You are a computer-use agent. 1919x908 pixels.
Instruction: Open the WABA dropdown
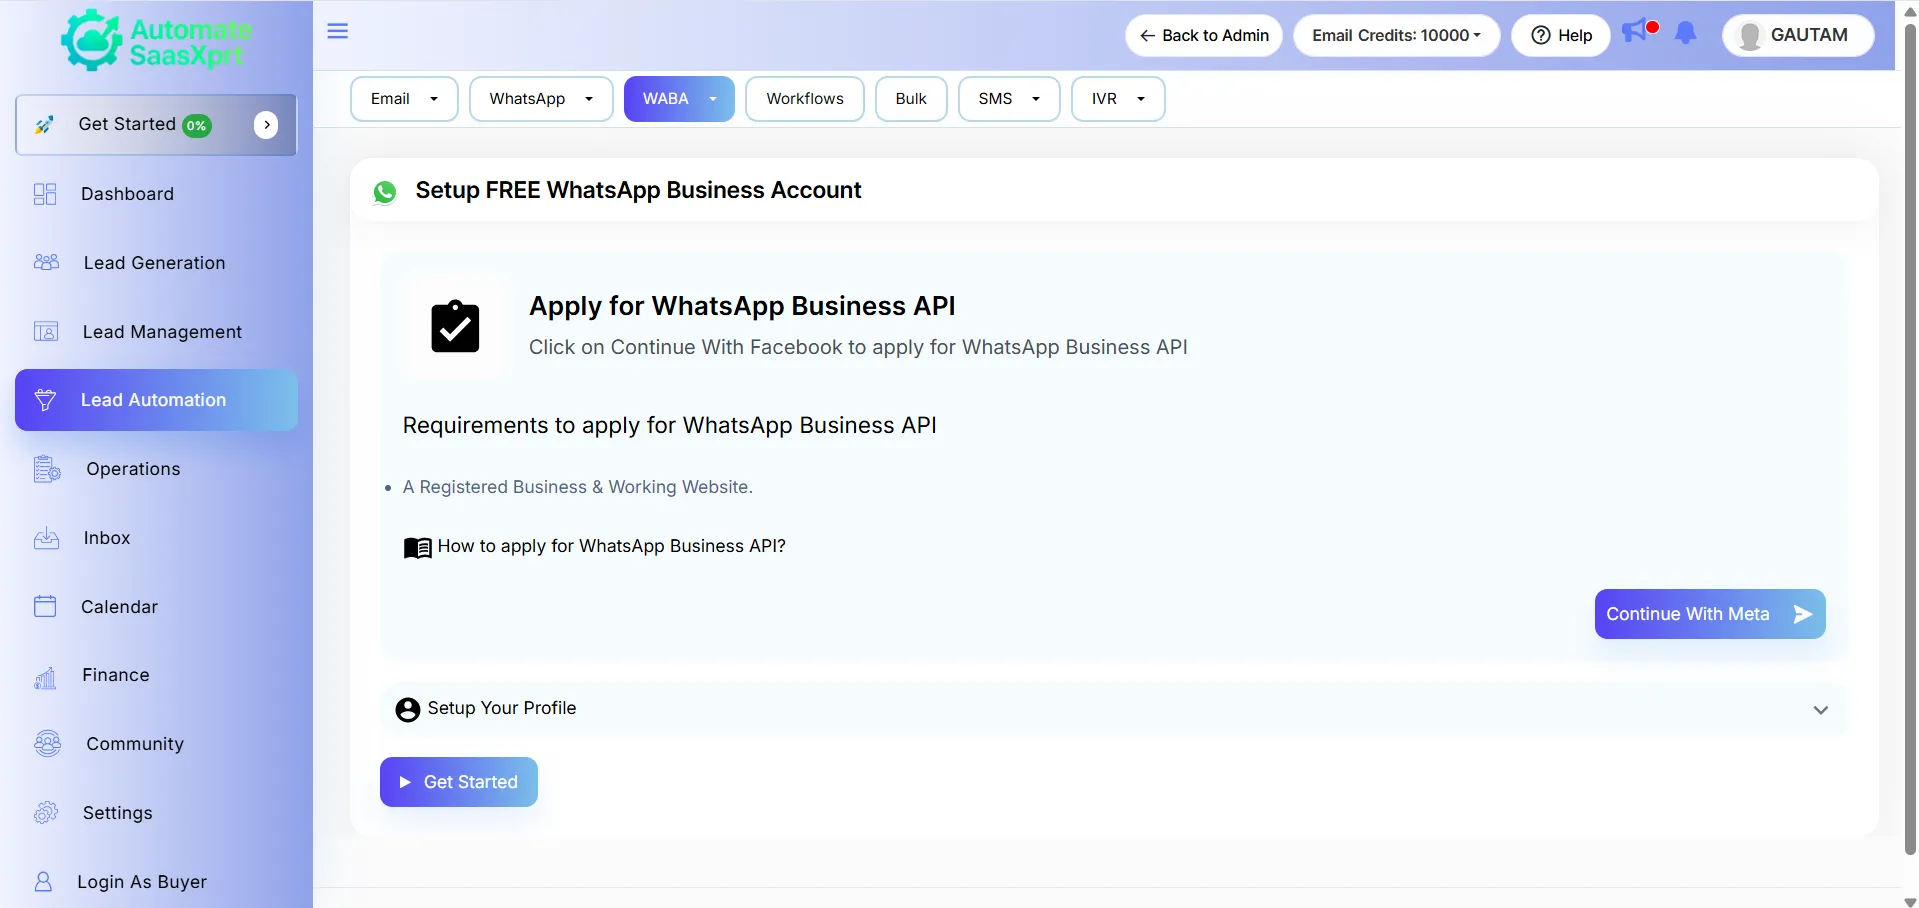pos(679,99)
